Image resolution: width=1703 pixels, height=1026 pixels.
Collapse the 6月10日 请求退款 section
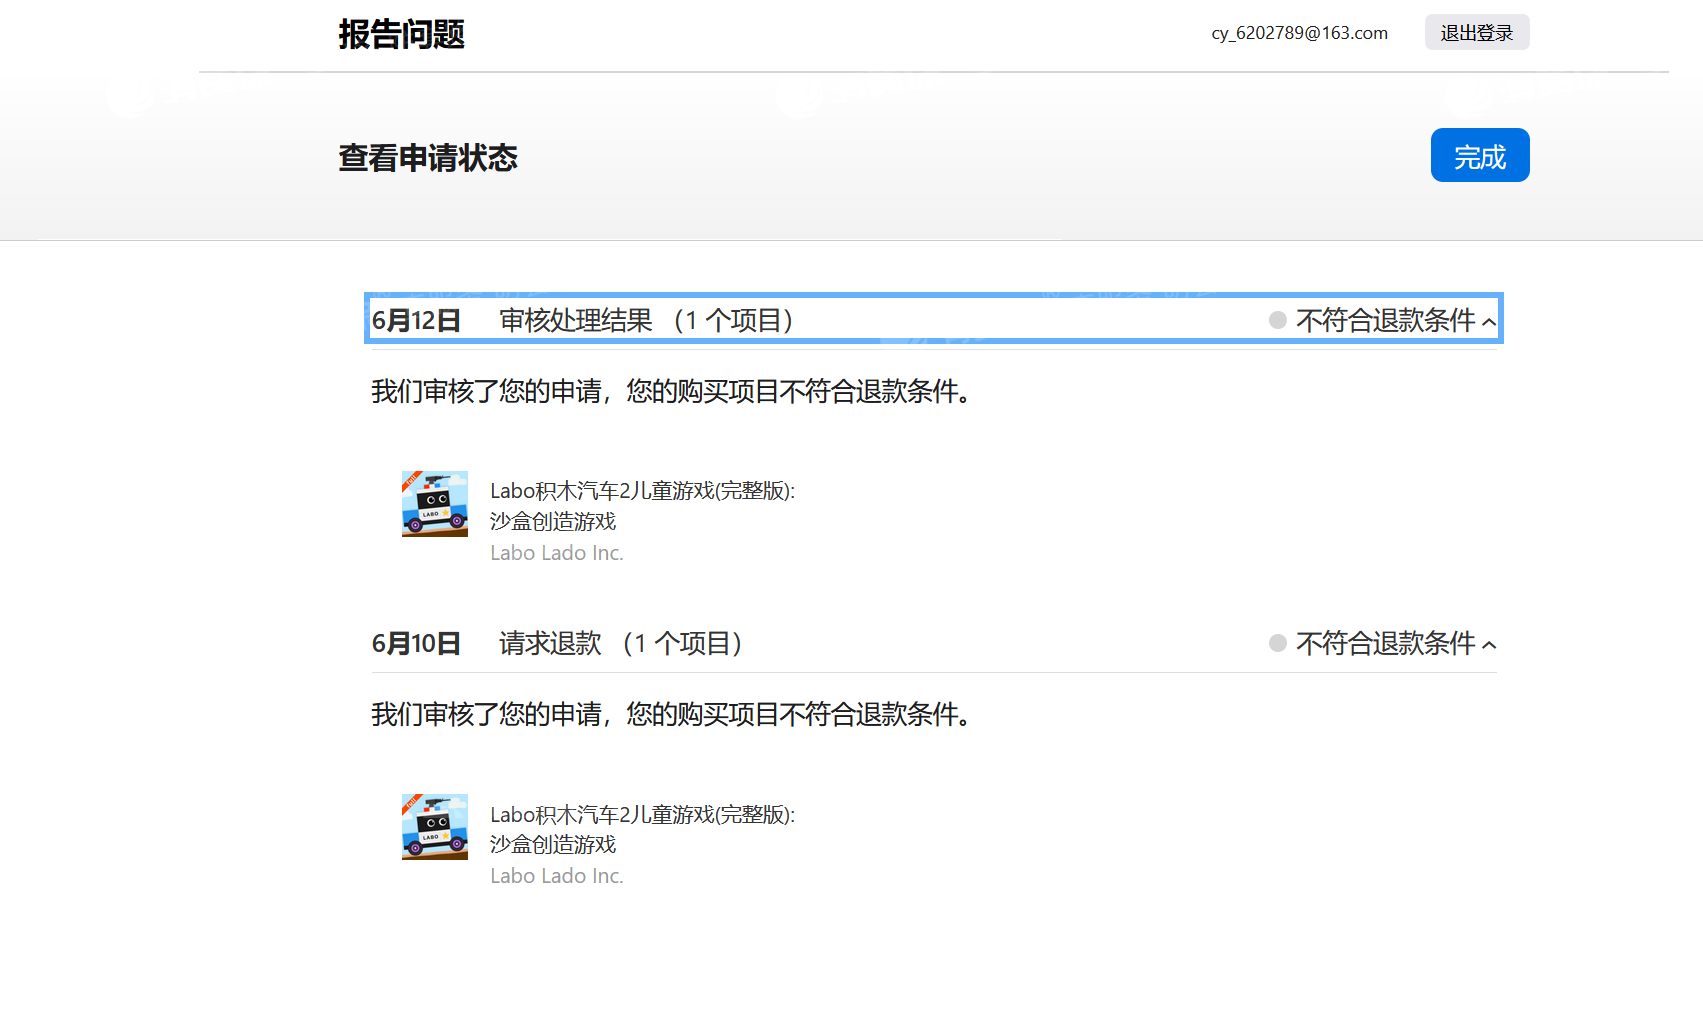click(934, 643)
